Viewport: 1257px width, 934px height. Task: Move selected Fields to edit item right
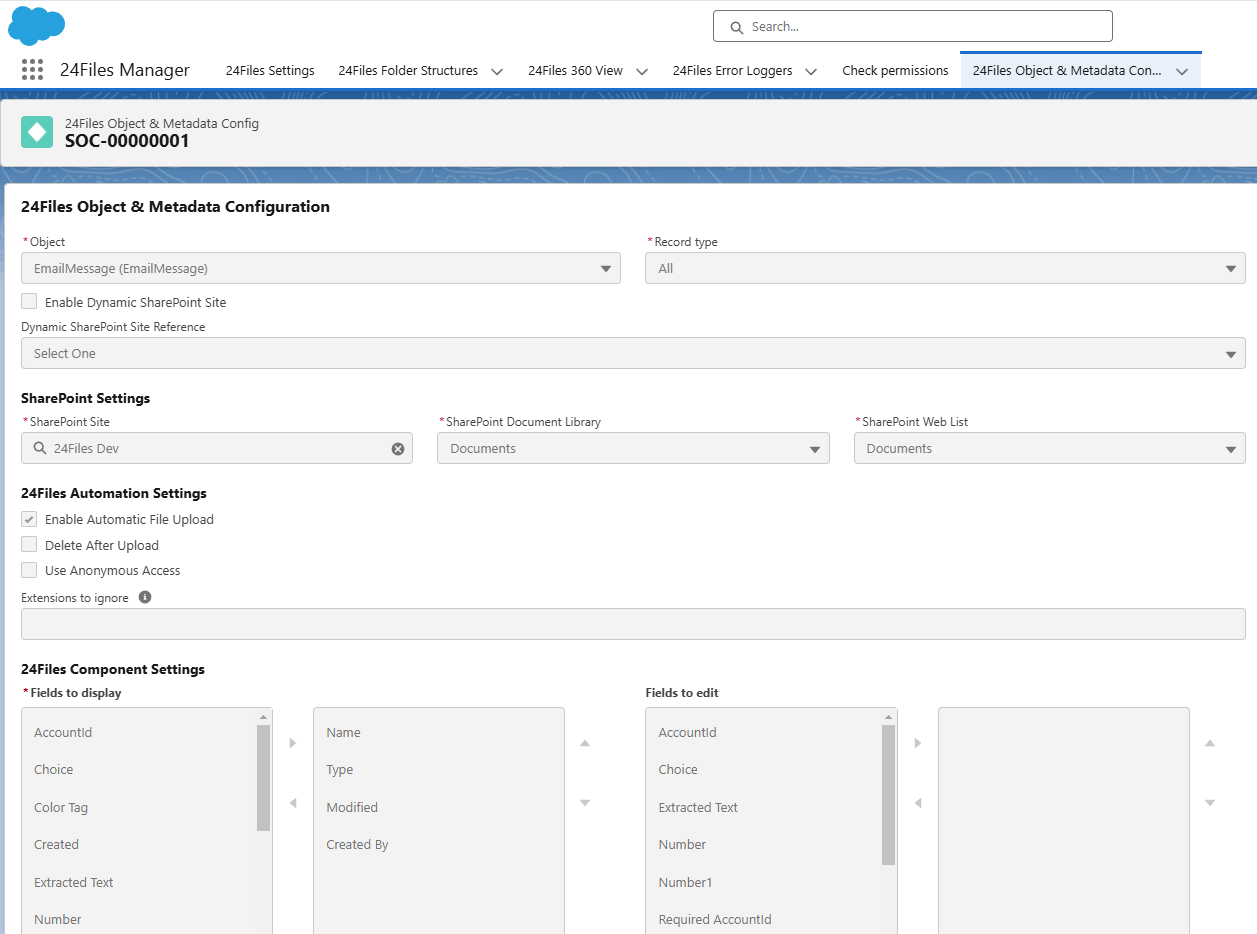point(918,743)
